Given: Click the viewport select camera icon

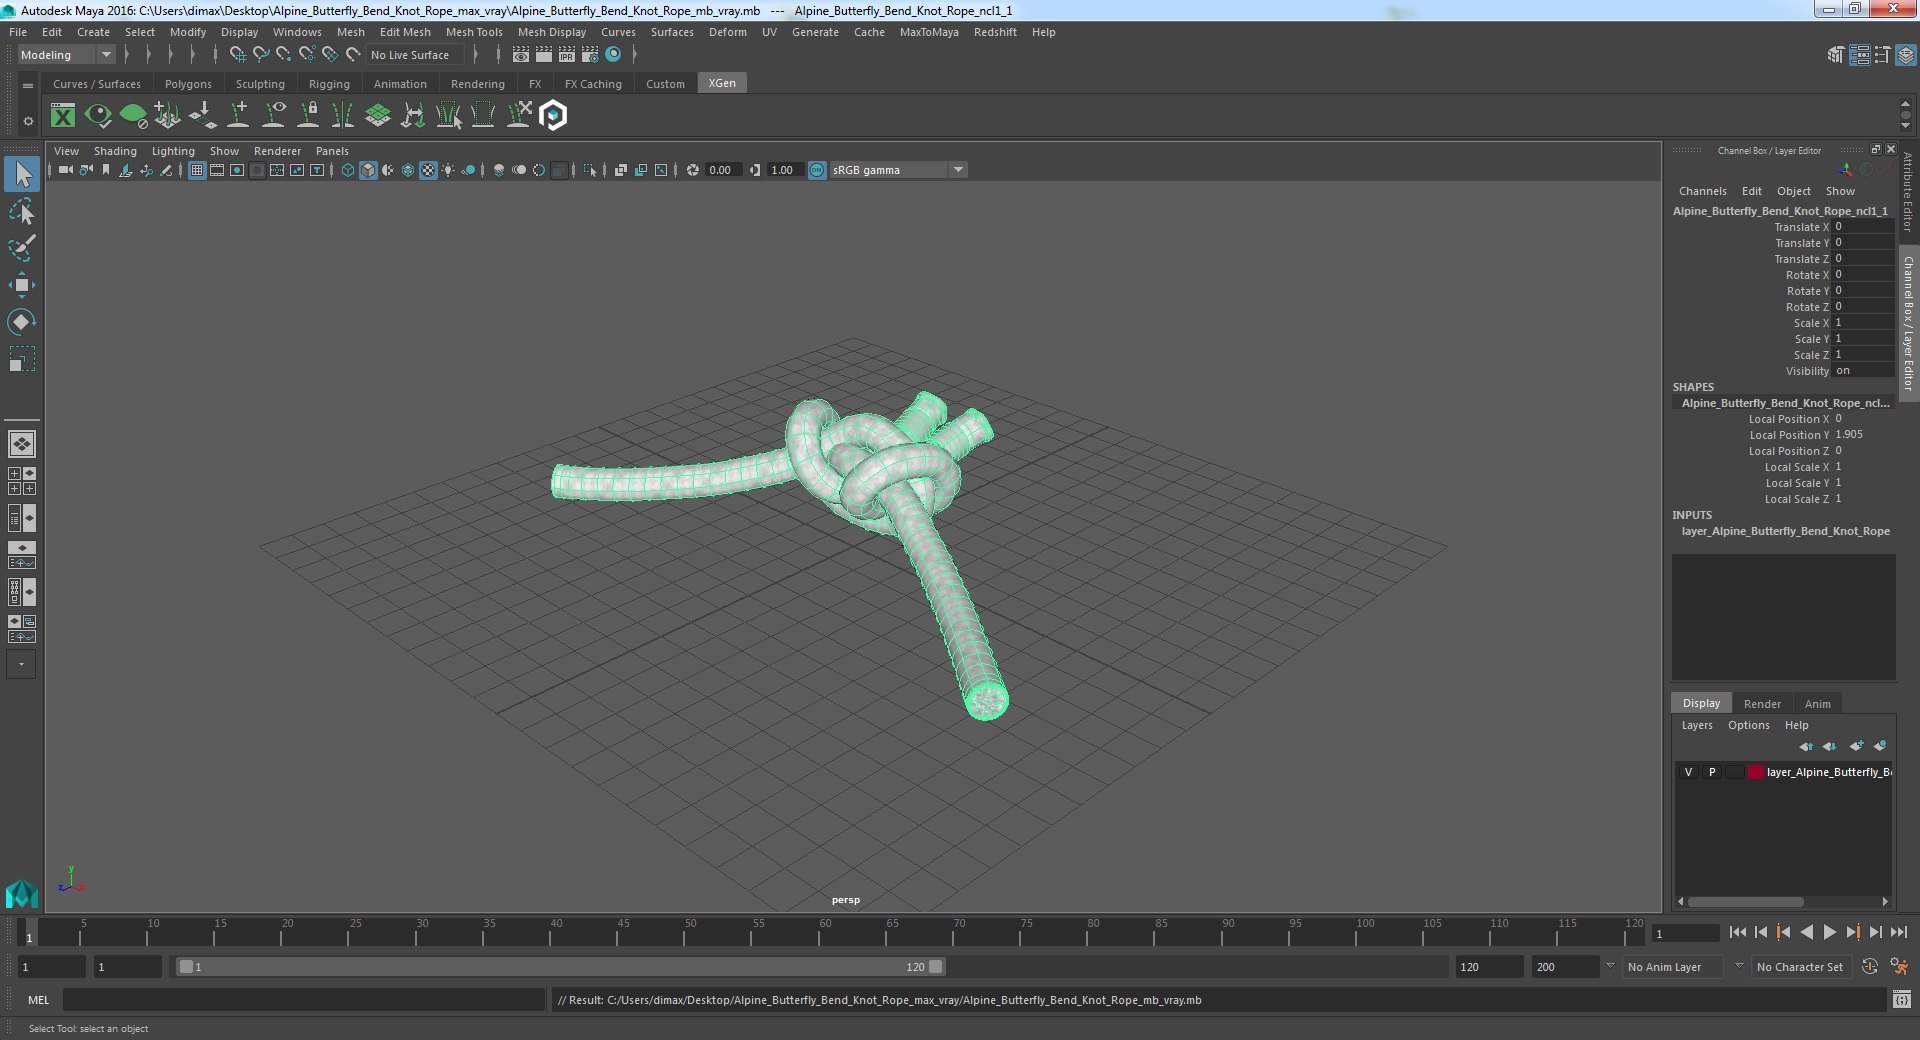Looking at the screenshot, I should pyautogui.click(x=65, y=170).
